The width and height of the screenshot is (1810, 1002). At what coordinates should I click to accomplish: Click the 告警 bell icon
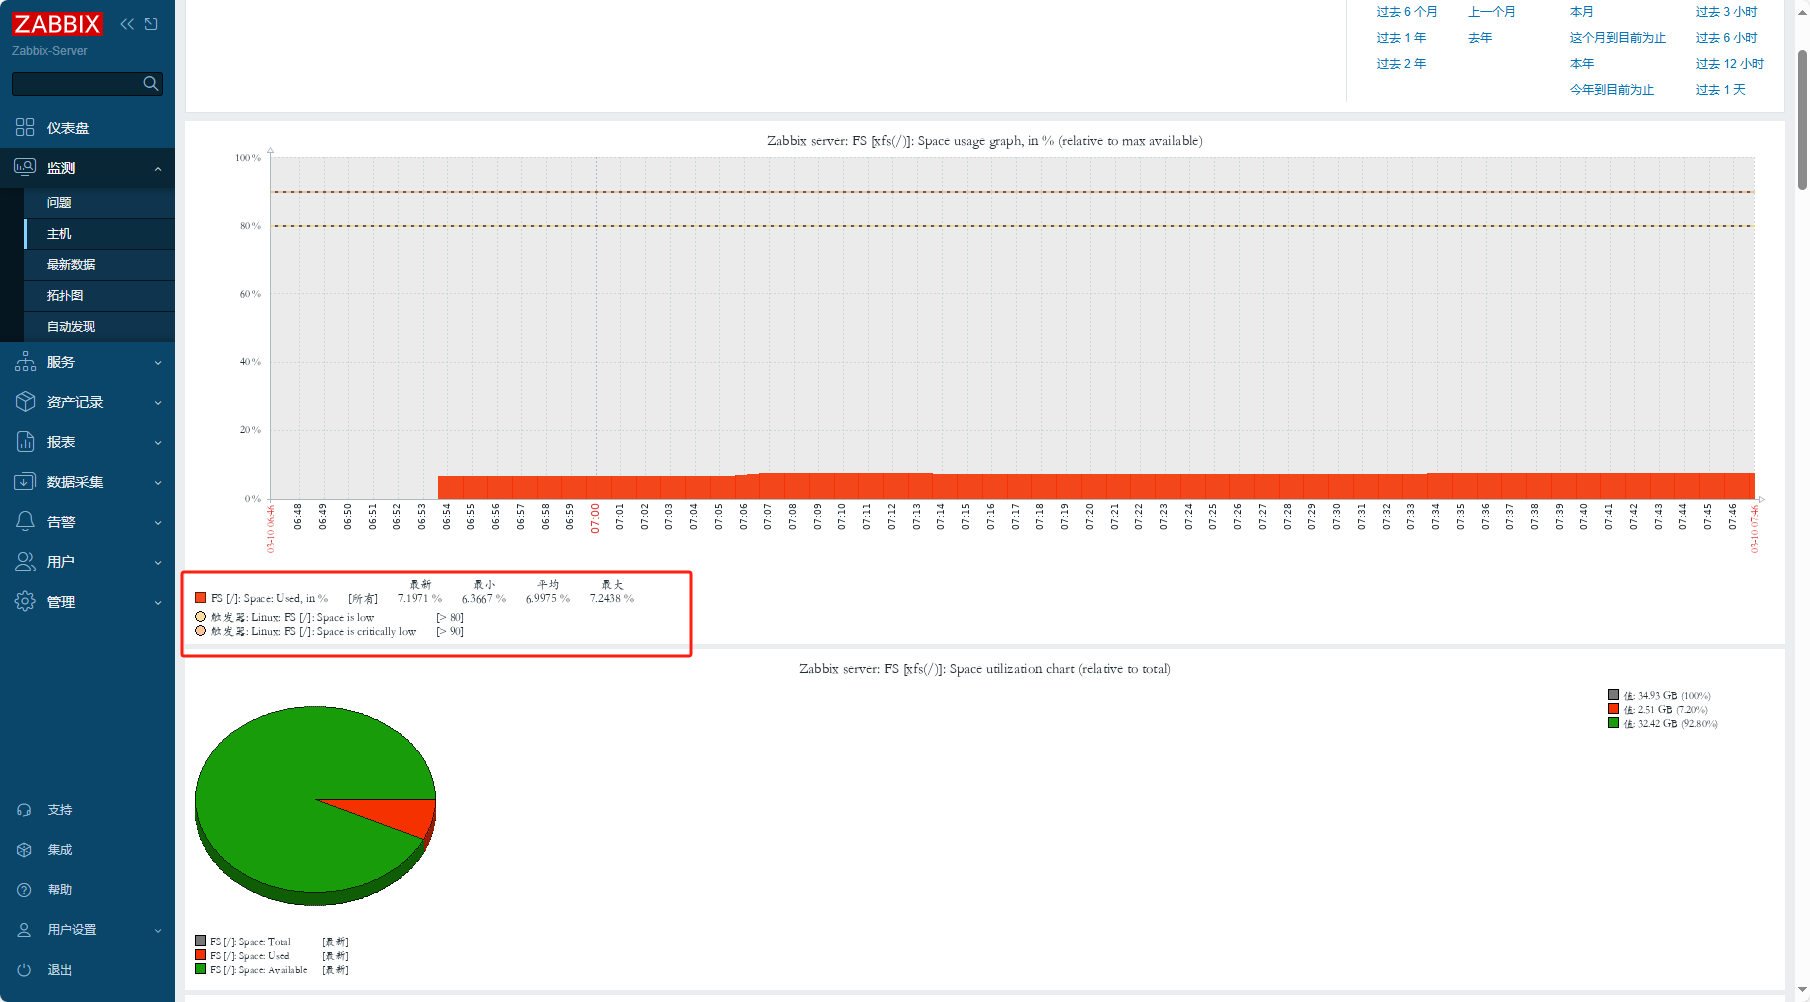[25, 522]
